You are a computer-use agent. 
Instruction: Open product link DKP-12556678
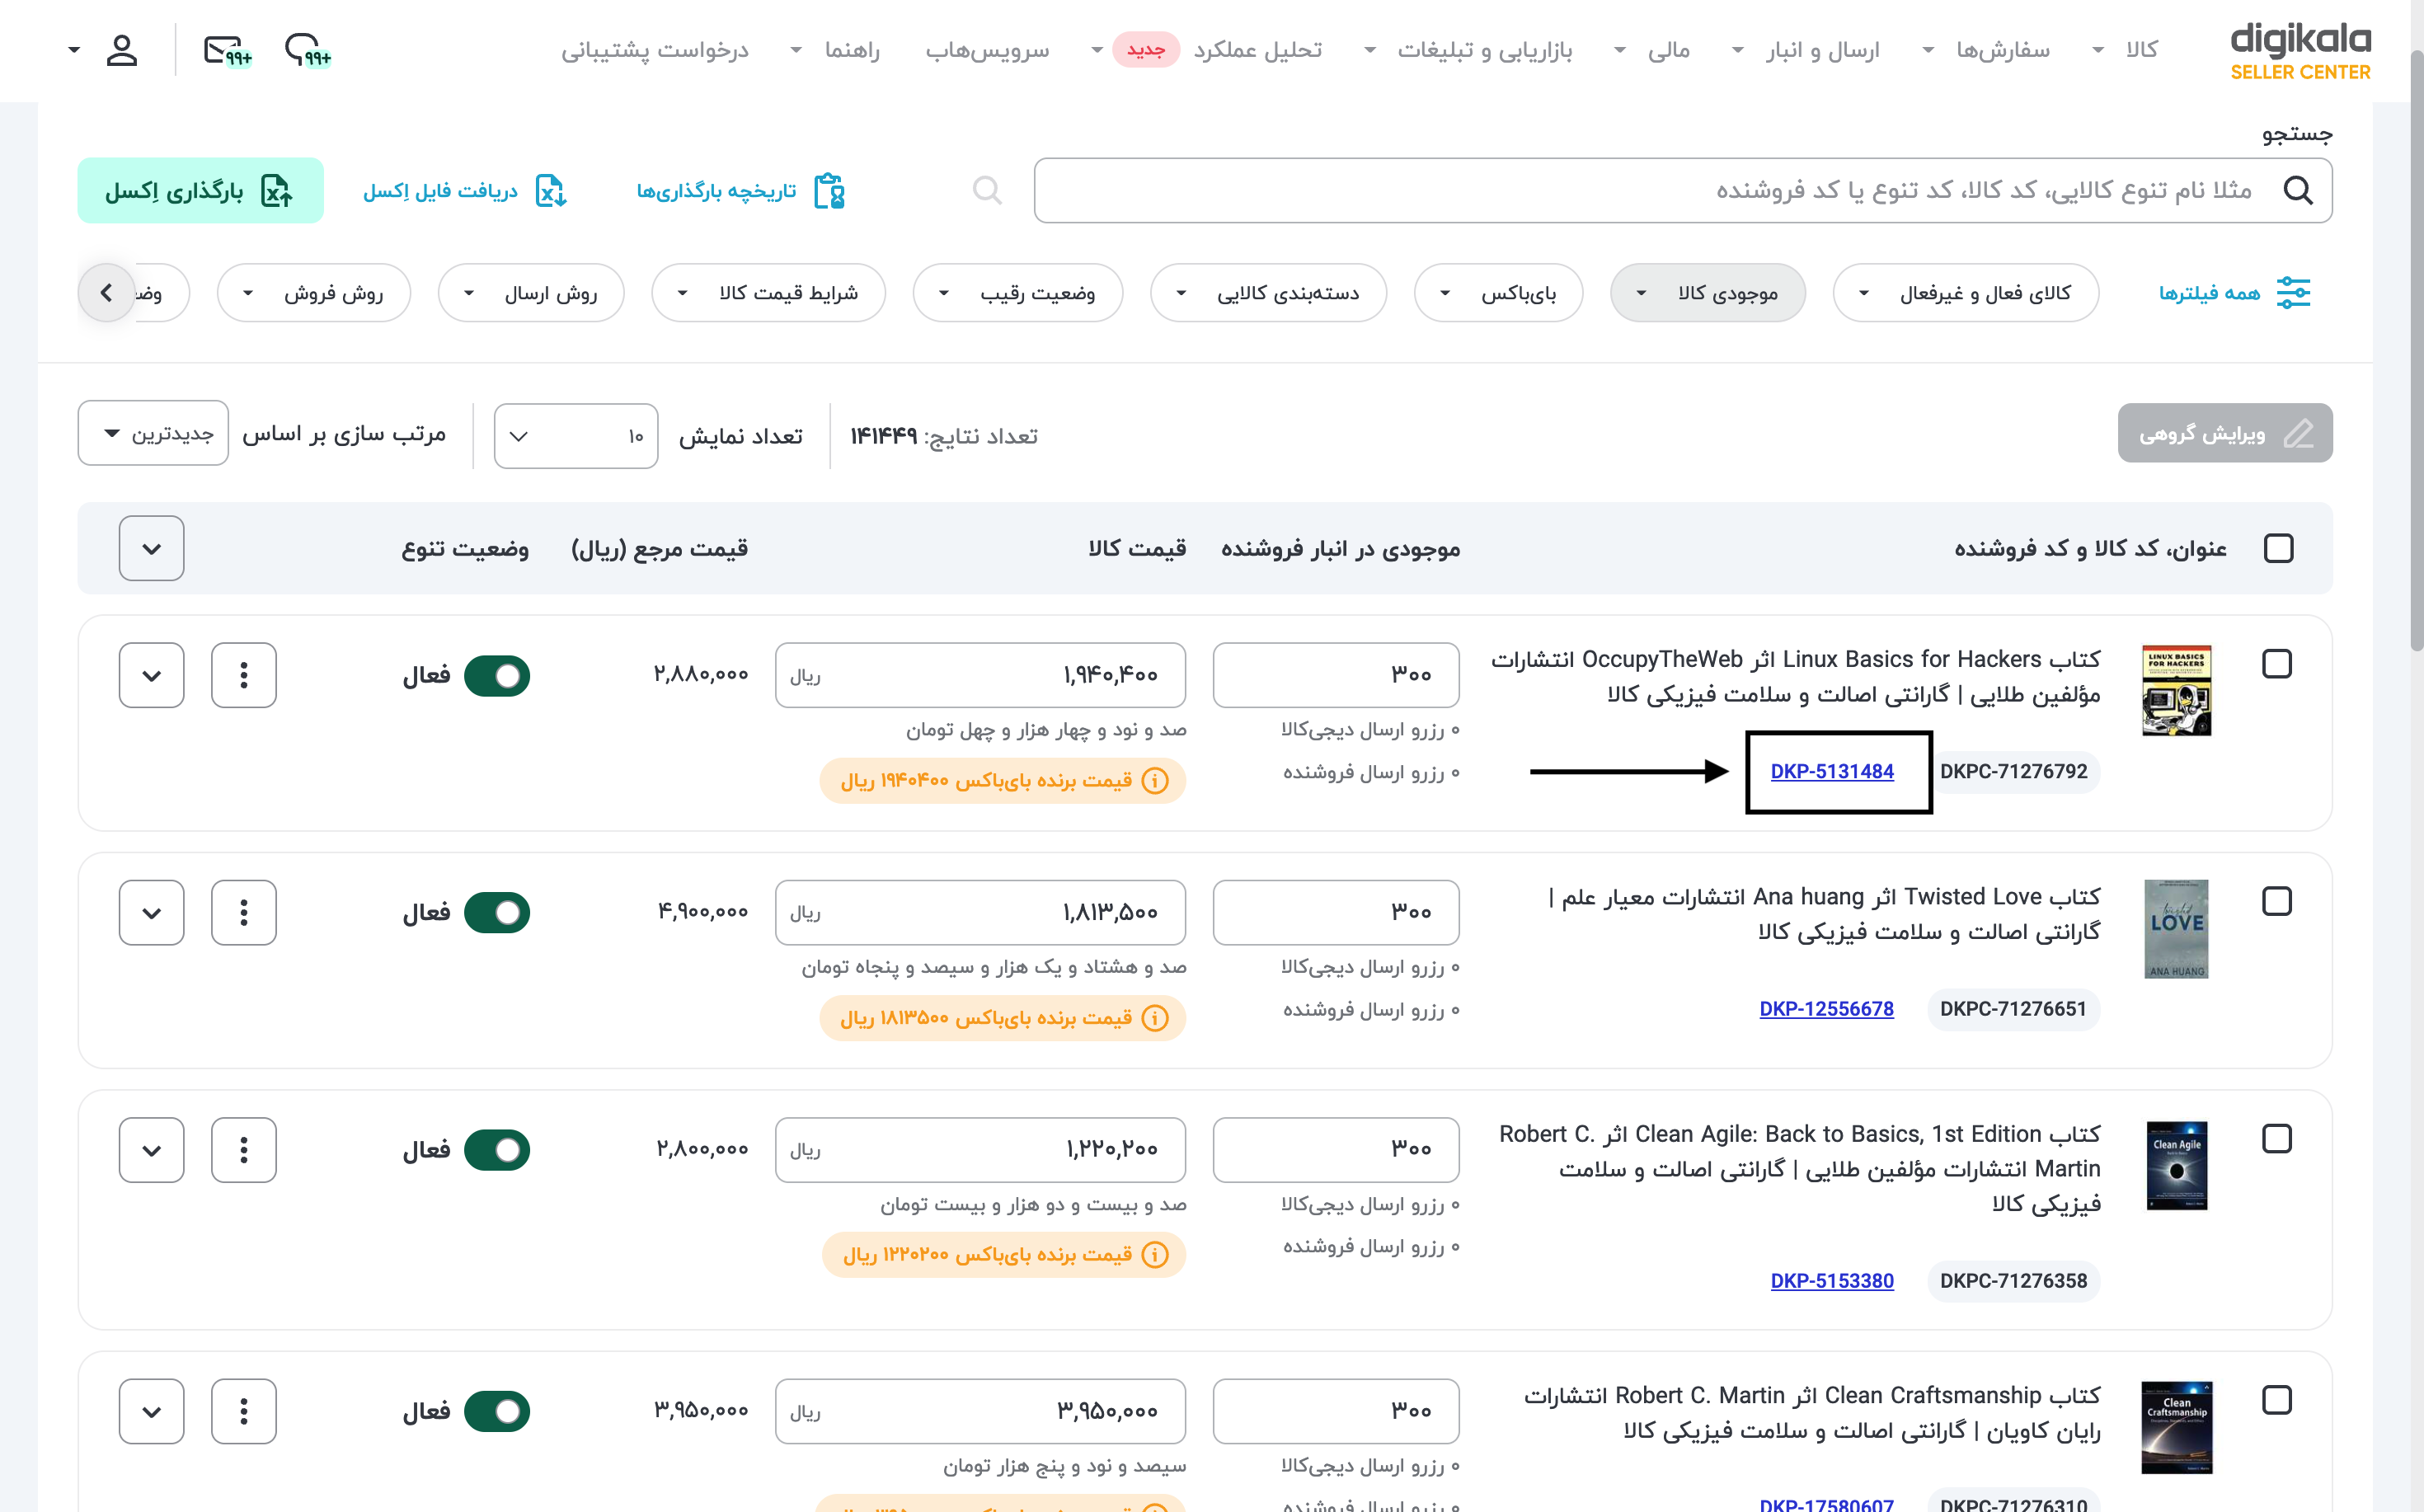click(1826, 1009)
